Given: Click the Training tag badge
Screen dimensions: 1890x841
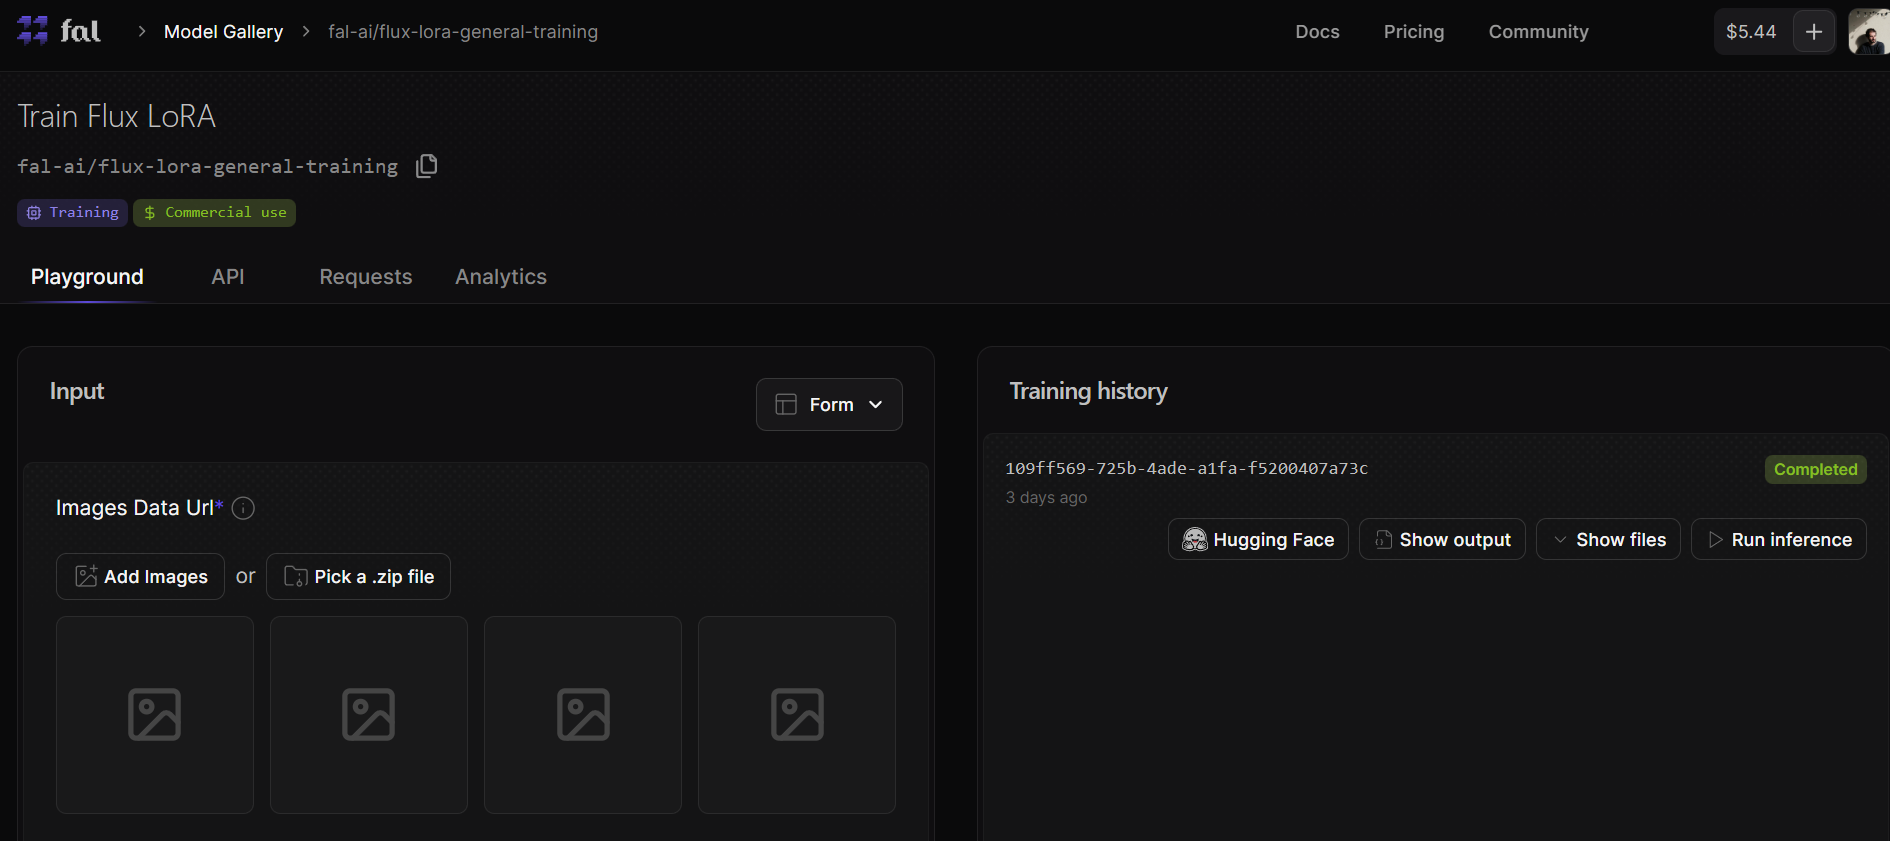Looking at the screenshot, I should click(x=72, y=213).
